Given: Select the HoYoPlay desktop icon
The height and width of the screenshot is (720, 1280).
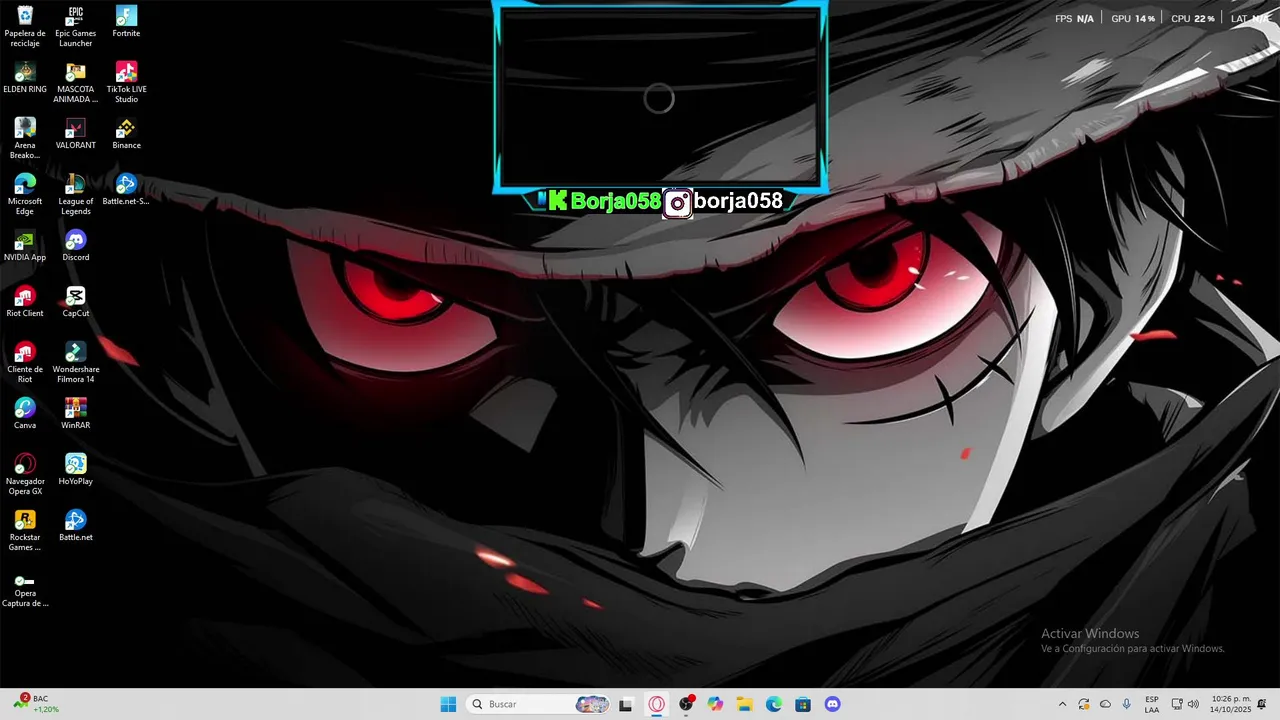Looking at the screenshot, I should 76,469.
